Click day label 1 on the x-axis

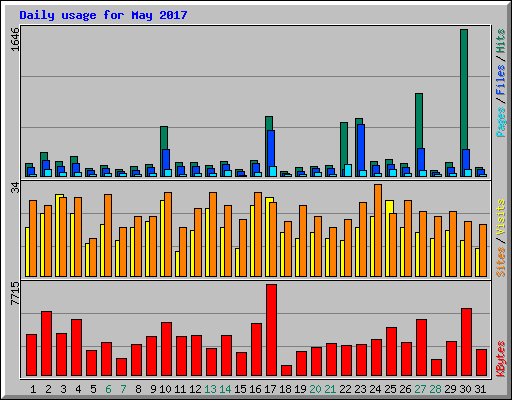(x=33, y=389)
